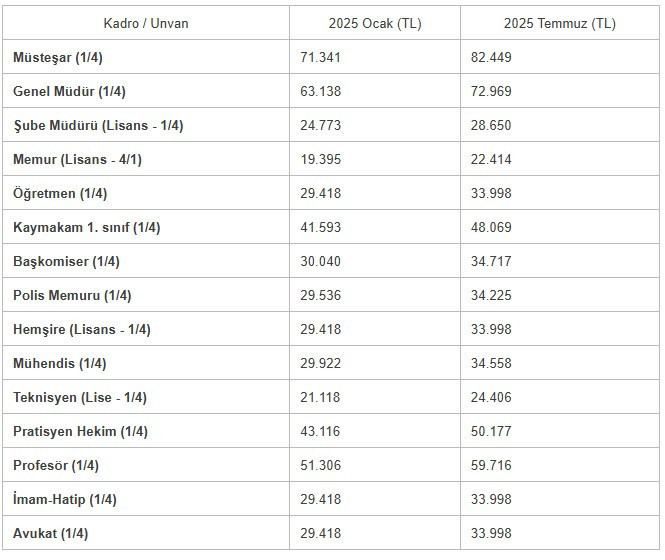Click the Profesör (1/4) row title

tap(56, 465)
